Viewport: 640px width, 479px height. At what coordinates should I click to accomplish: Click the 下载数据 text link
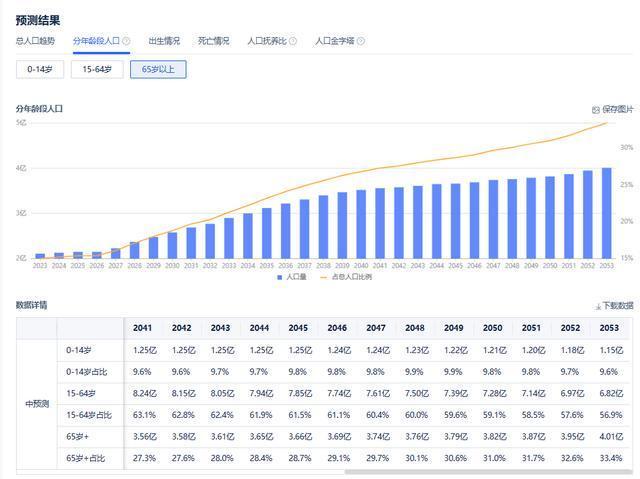(618, 306)
